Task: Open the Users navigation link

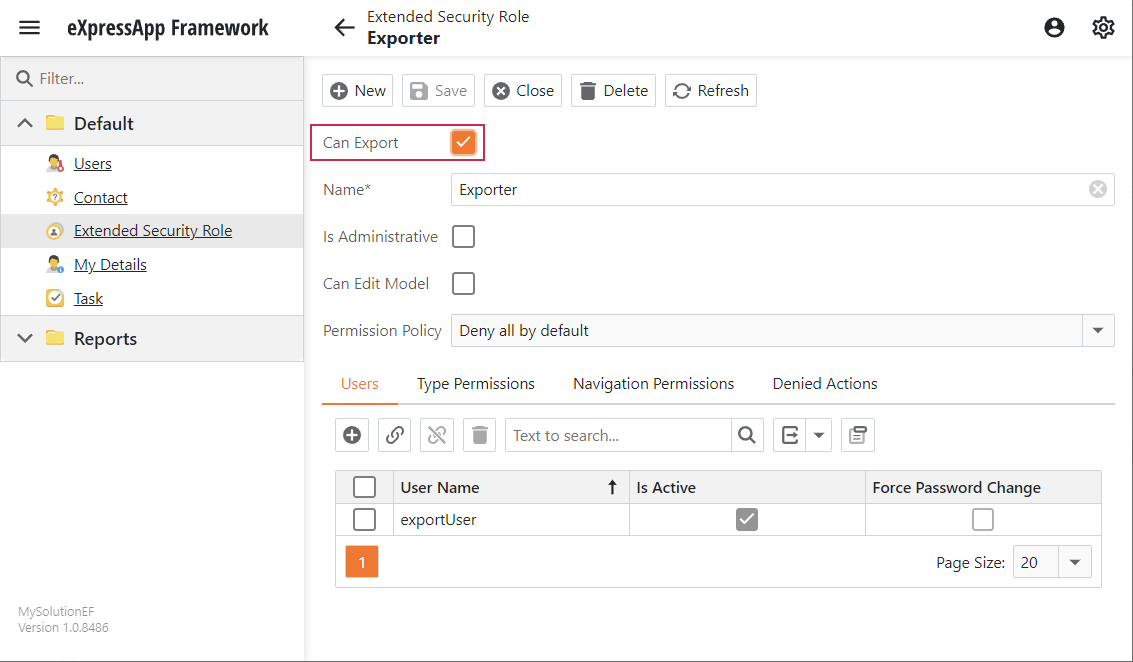Action: pos(92,163)
